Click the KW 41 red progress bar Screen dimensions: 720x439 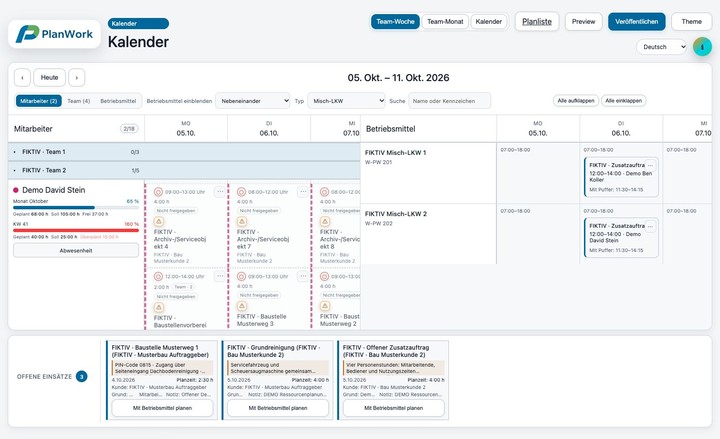[x=76, y=231]
